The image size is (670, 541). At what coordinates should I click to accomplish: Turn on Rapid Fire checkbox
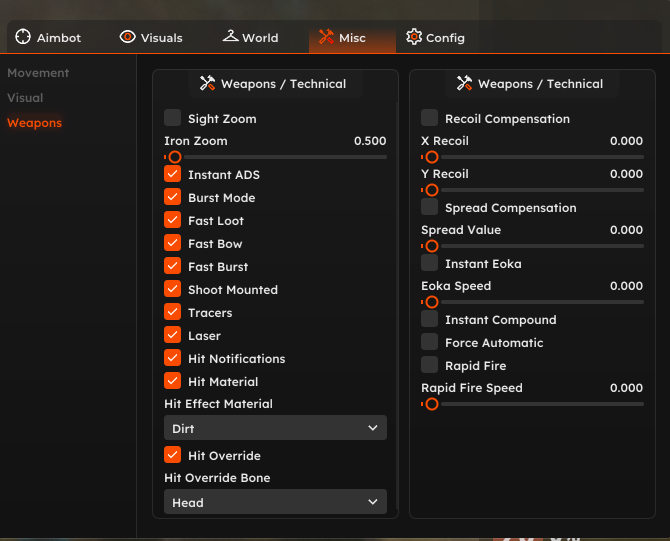(x=429, y=365)
